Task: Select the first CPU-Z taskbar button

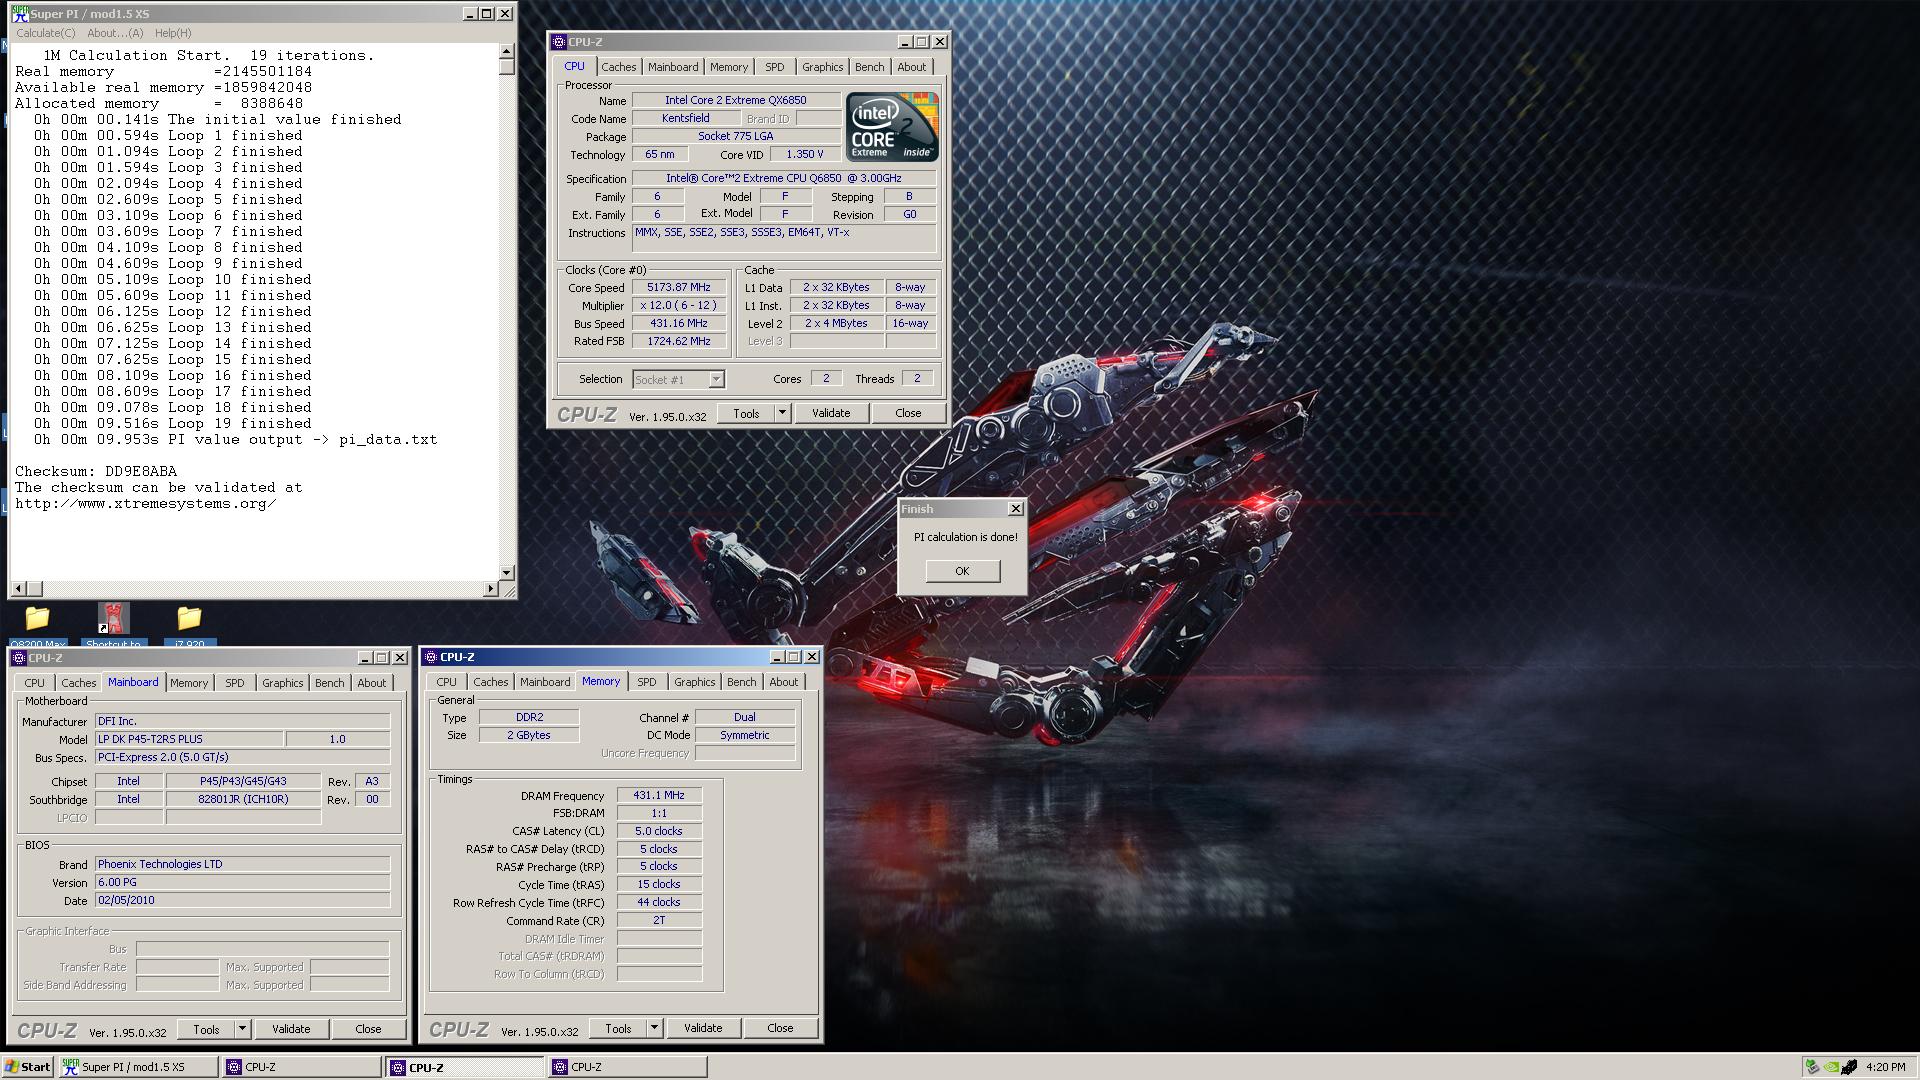Action: tap(302, 1067)
